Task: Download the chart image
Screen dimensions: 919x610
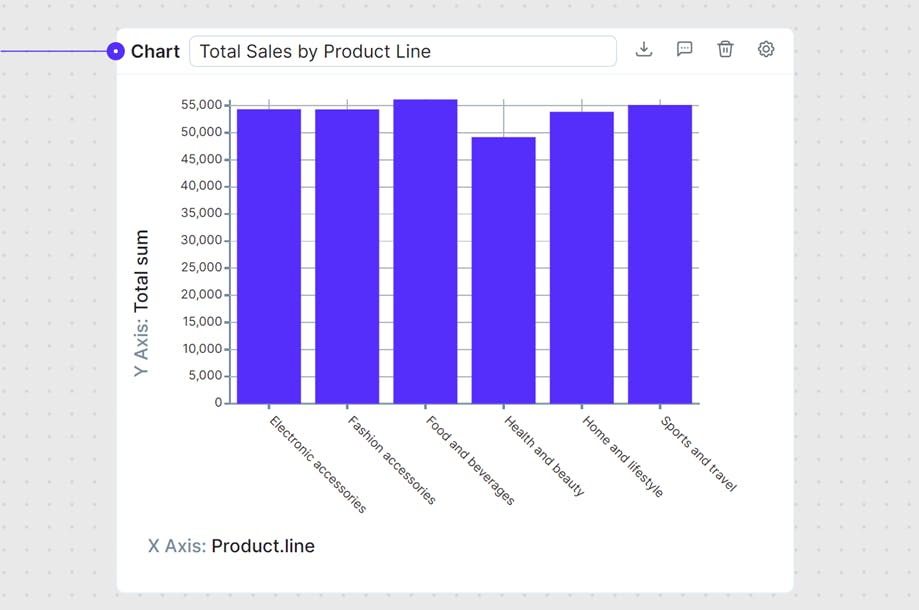Action: click(644, 48)
